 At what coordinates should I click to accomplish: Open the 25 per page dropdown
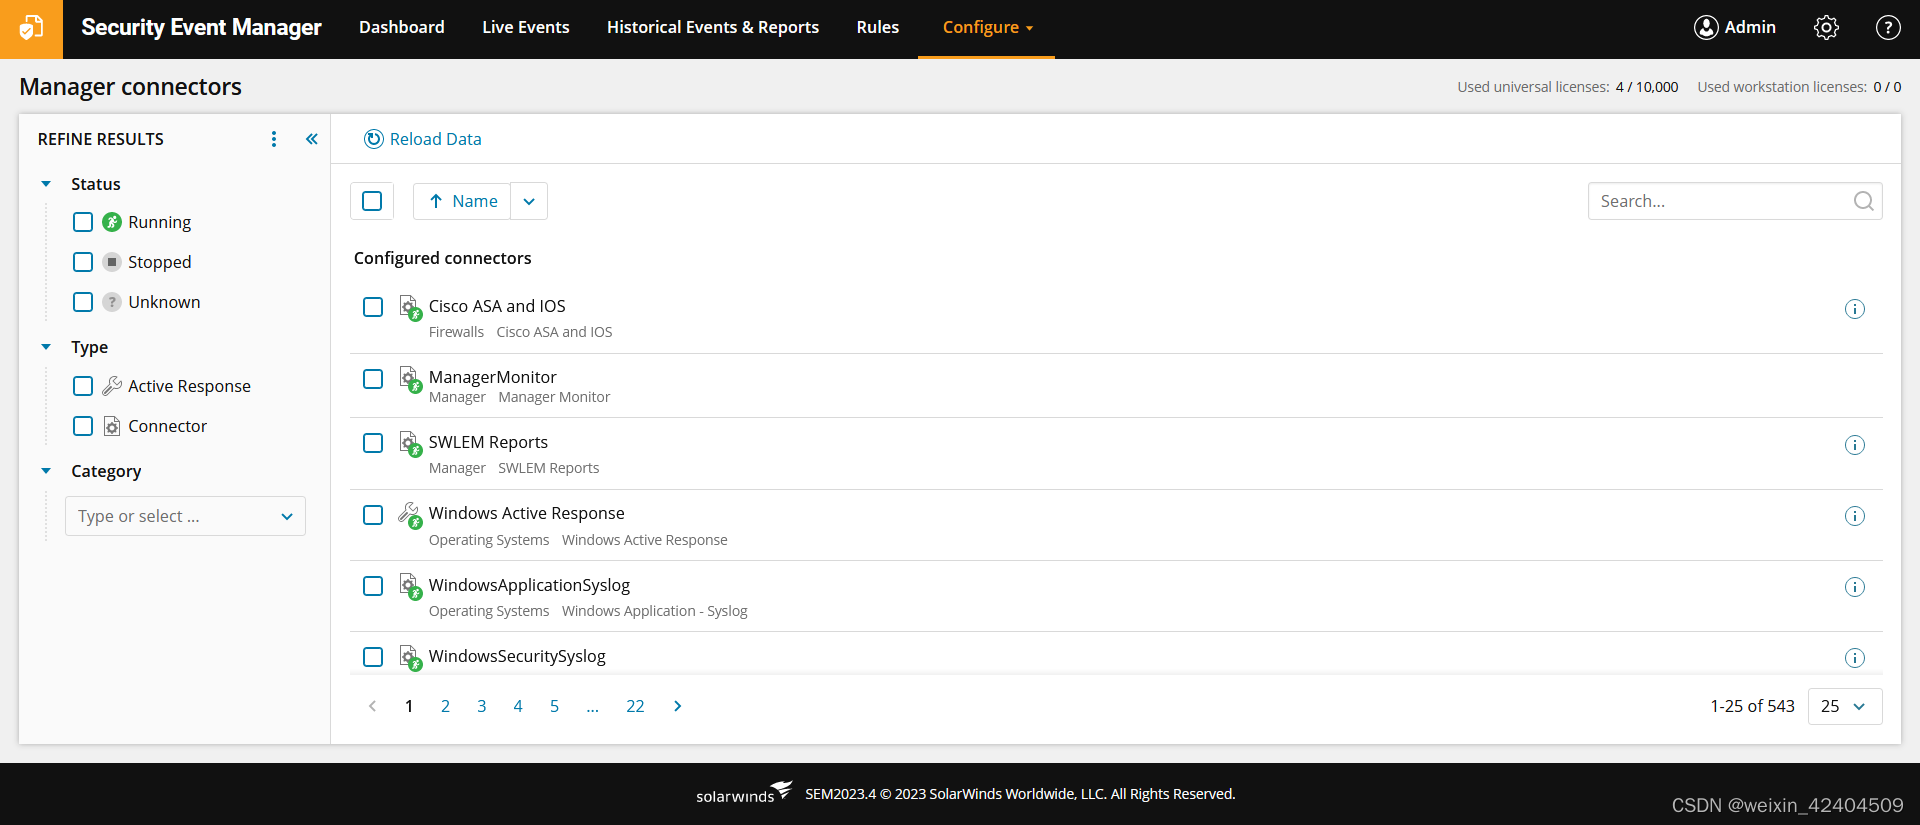point(1845,706)
